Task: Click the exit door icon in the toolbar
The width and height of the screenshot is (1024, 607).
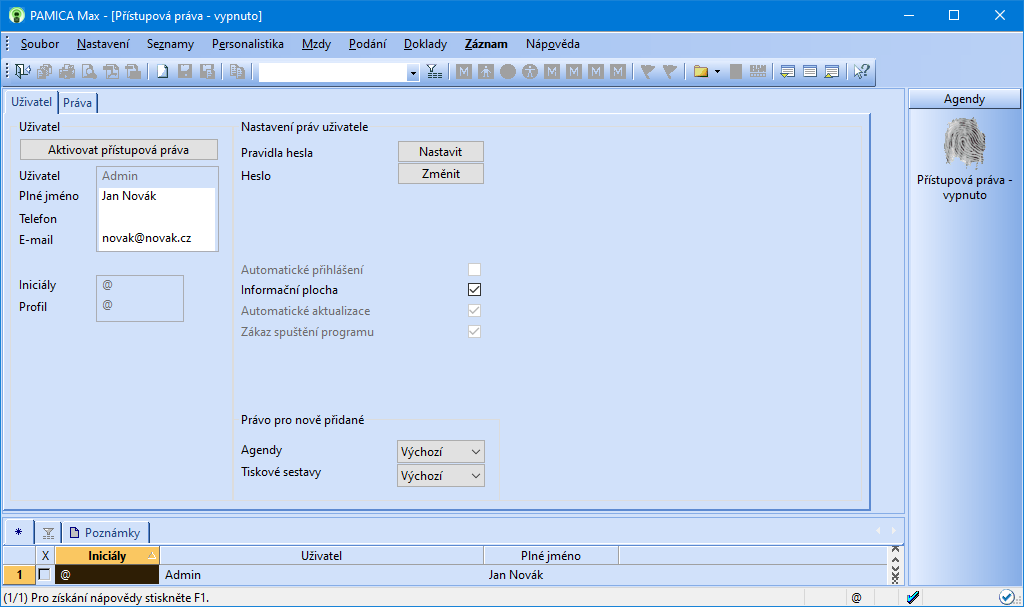Action: [22, 71]
